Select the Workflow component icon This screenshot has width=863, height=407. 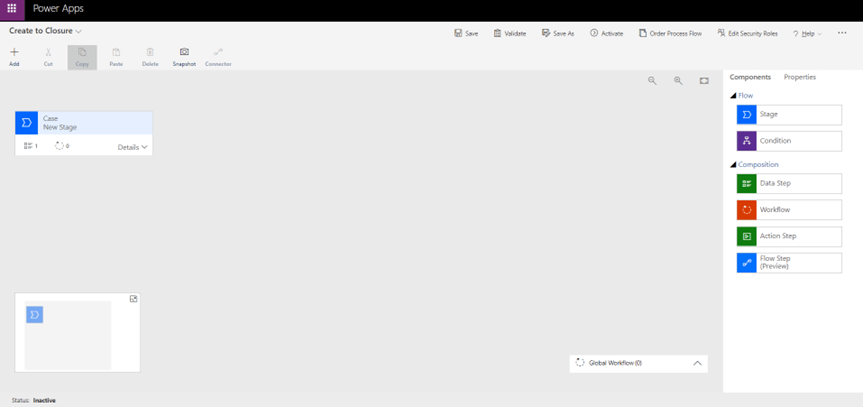tap(747, 210)
